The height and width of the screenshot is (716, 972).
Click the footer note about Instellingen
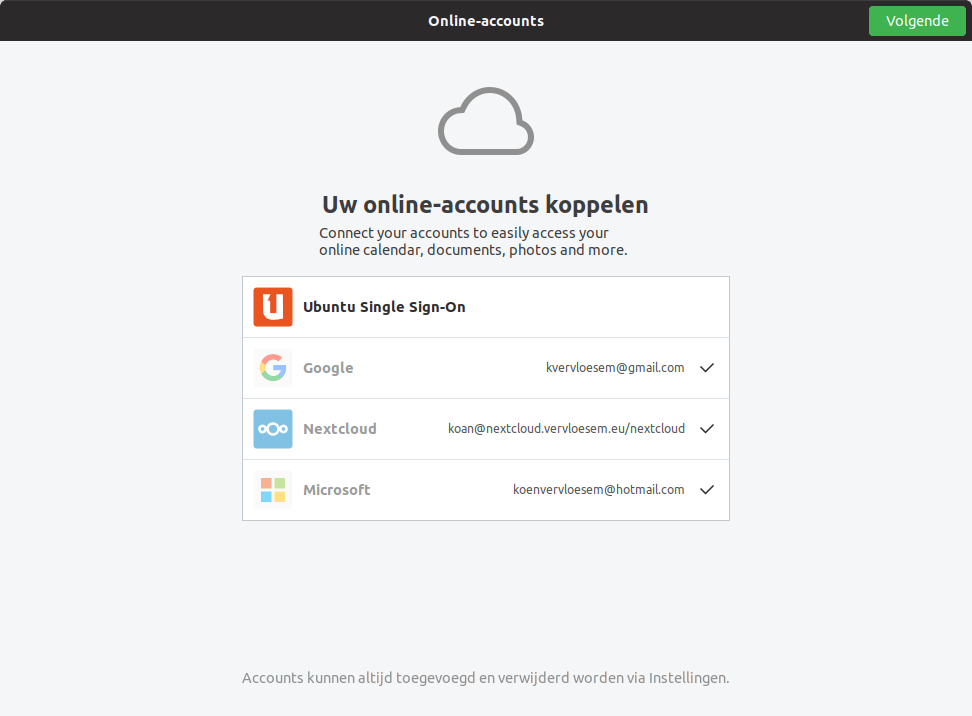pyautogui.click(x=486, y=678)
